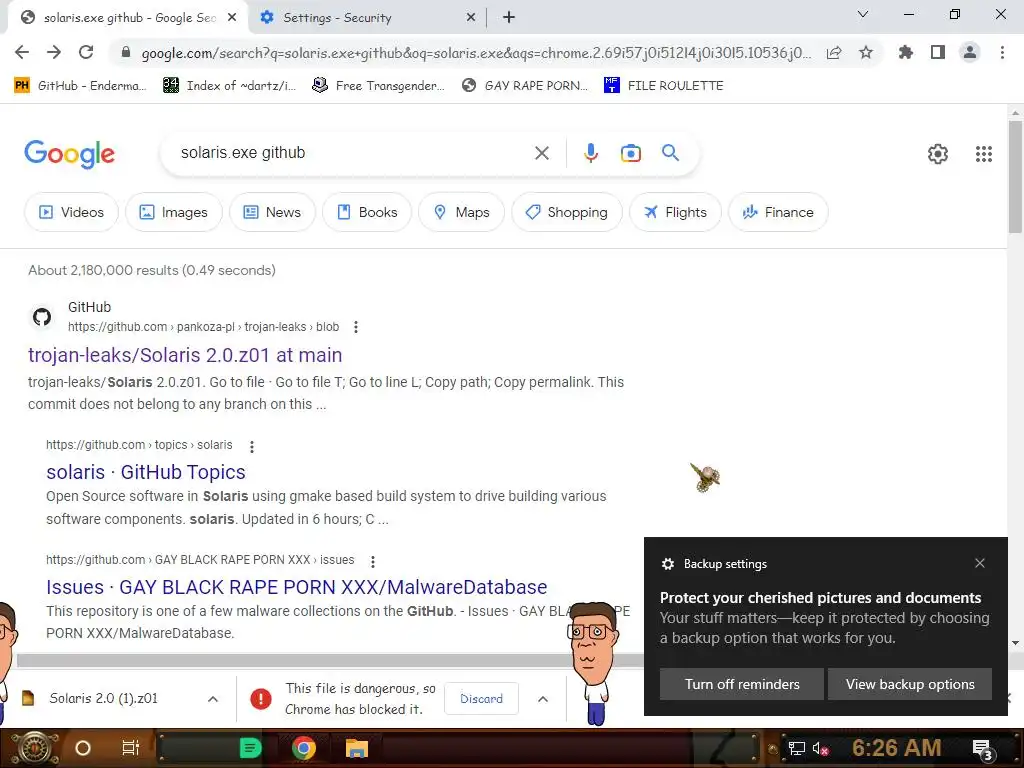This screenshot has height=768, width=1024.
Task: Open Chrome three-dot menu
Action: click(x=1002, y=52)
